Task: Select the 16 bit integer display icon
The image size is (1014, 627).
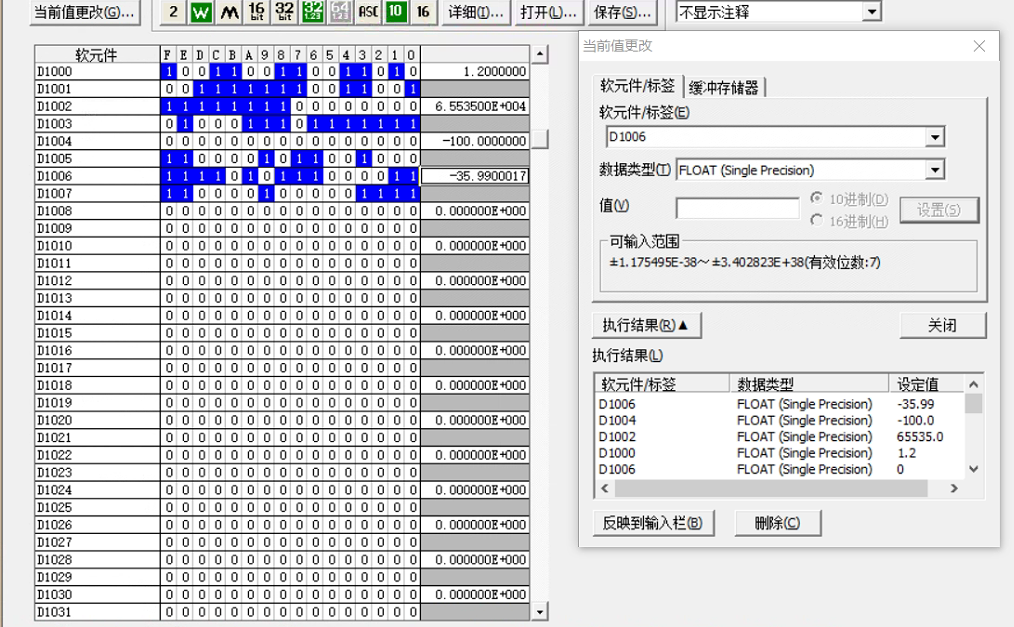Action: (257, 13)
